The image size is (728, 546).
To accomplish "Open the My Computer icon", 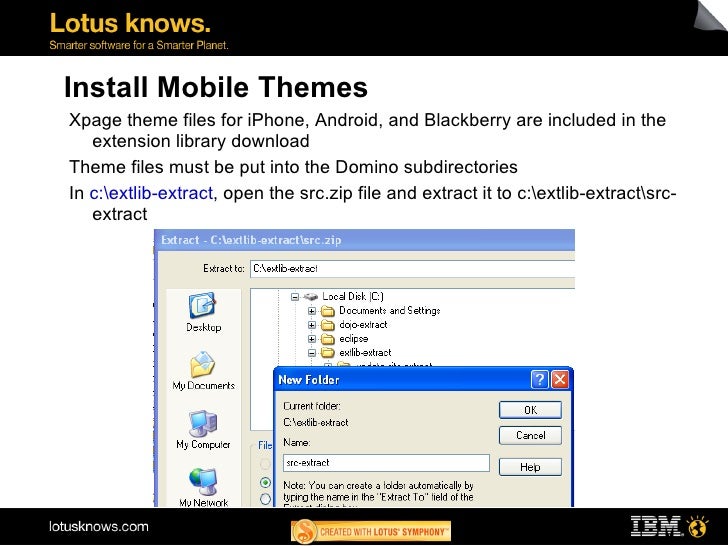I will coord(203,423).
